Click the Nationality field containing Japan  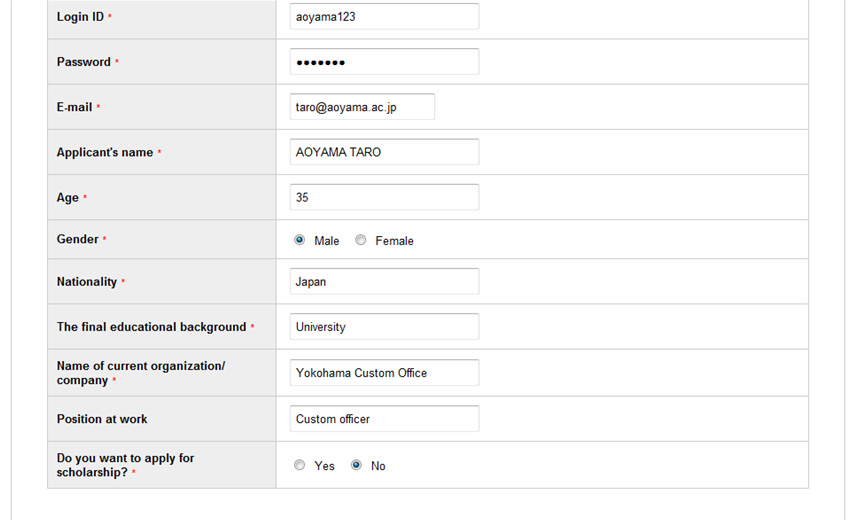[384, 282]
